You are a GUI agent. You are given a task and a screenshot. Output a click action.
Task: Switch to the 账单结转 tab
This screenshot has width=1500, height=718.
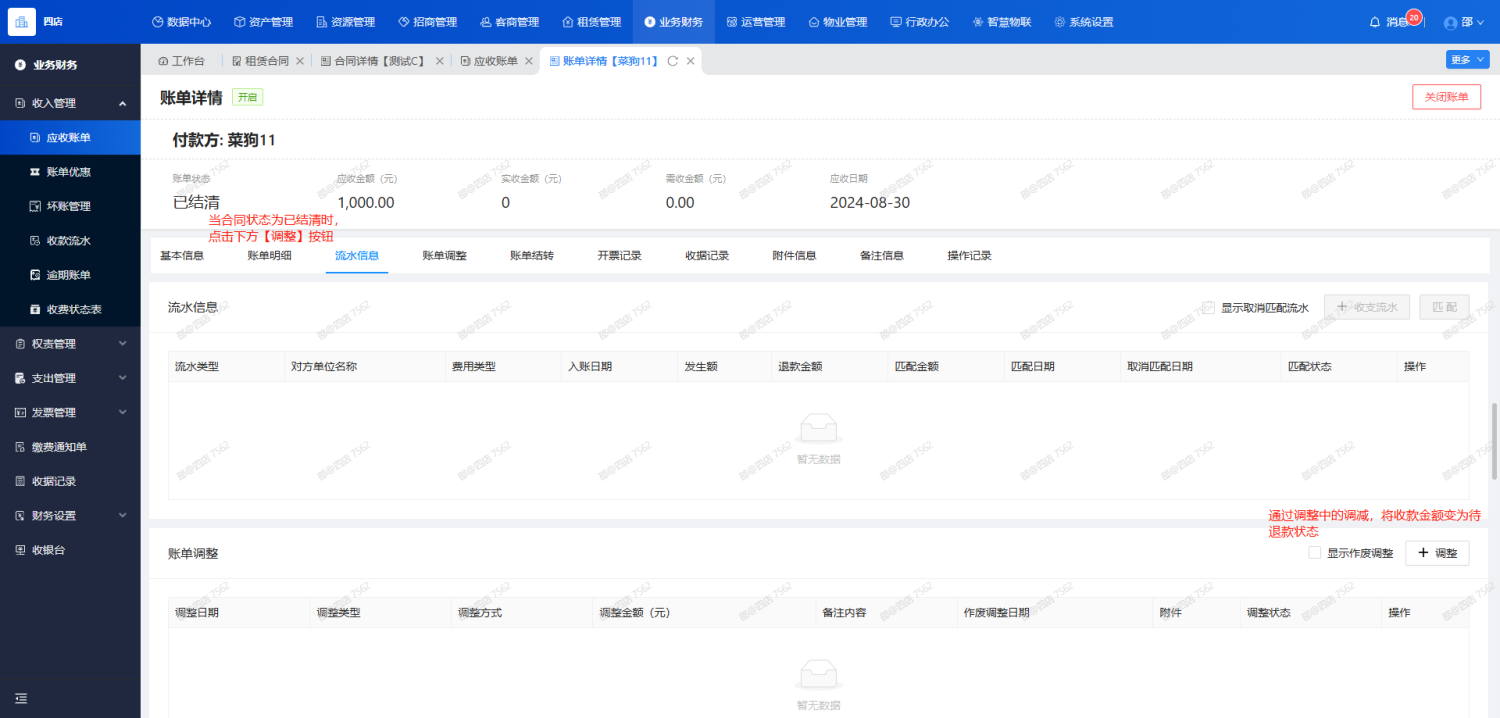(532, 256)
